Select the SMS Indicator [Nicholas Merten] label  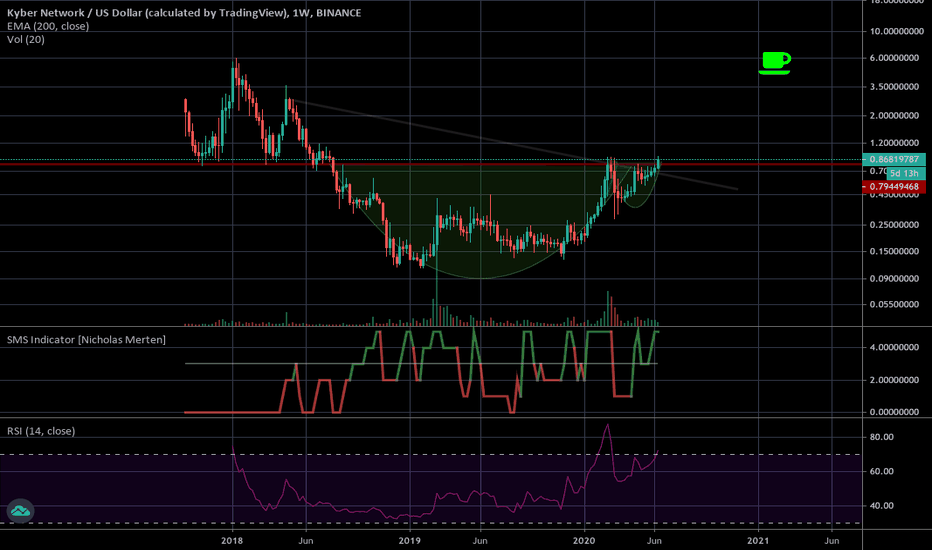point(86,340)
